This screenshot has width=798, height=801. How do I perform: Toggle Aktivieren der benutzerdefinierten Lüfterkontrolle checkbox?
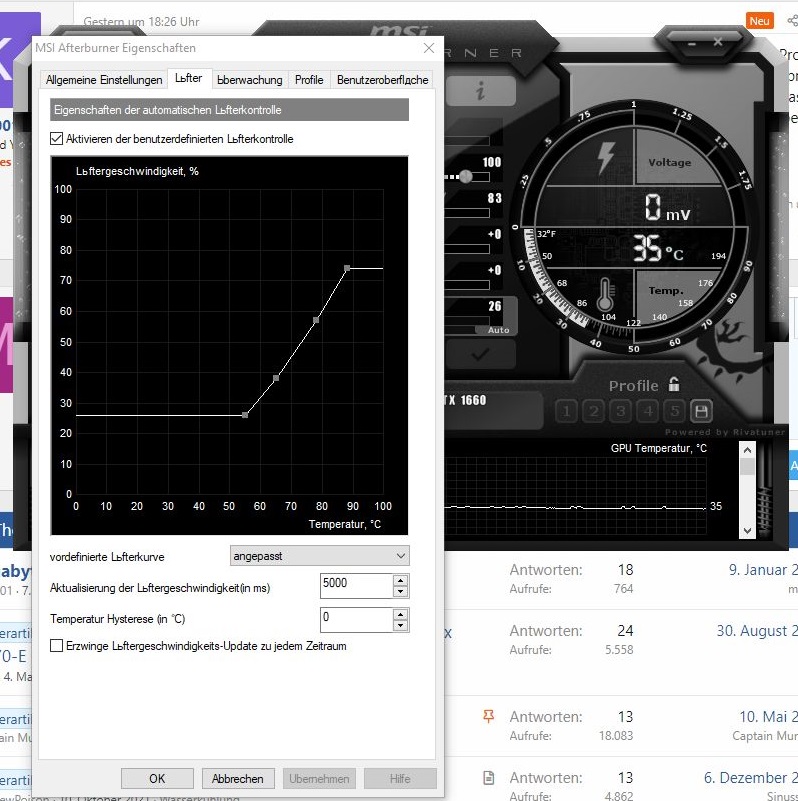(x=57, y=138)
